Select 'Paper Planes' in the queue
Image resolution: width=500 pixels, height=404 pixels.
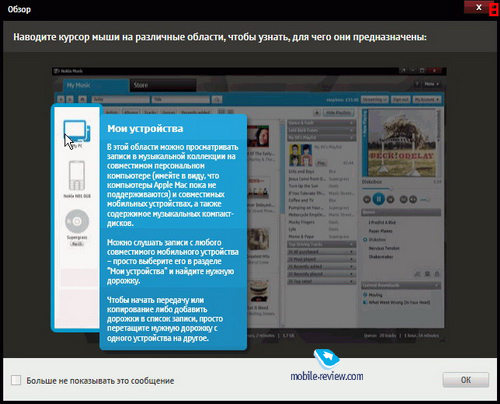tap(380, 231)
